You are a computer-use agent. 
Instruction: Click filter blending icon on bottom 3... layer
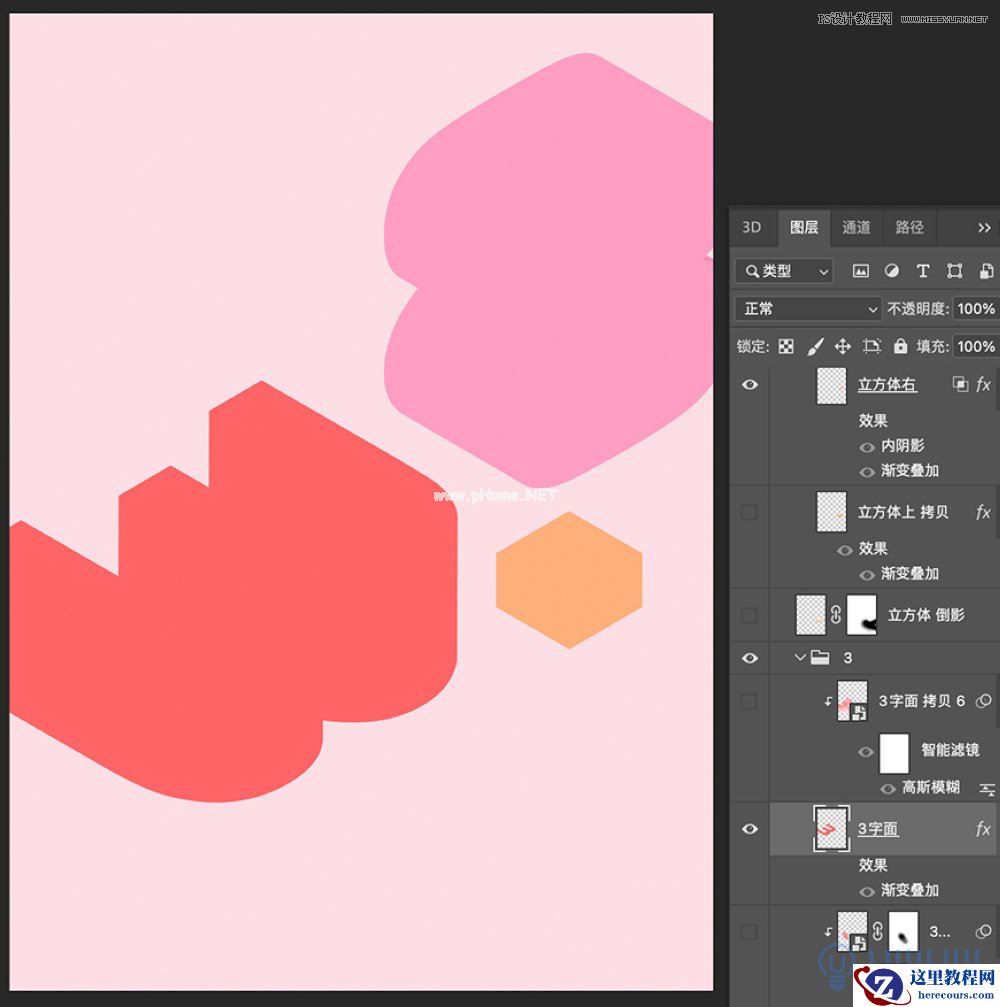(983, 932)
